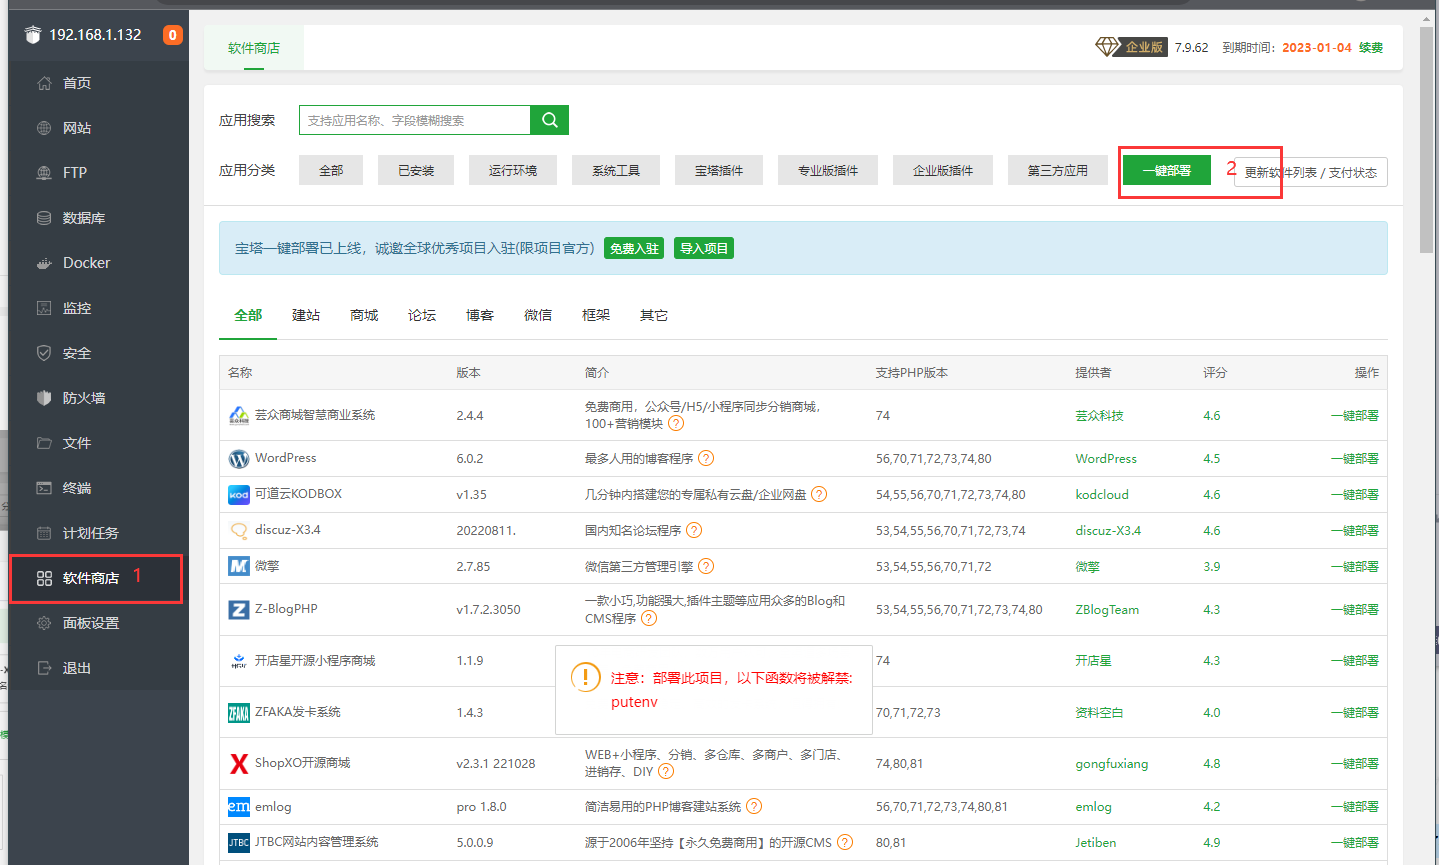Click the globe icon beside 网站
This screenshot has width=1439, height=865.
pyautogui.click(x=44, y=128)
